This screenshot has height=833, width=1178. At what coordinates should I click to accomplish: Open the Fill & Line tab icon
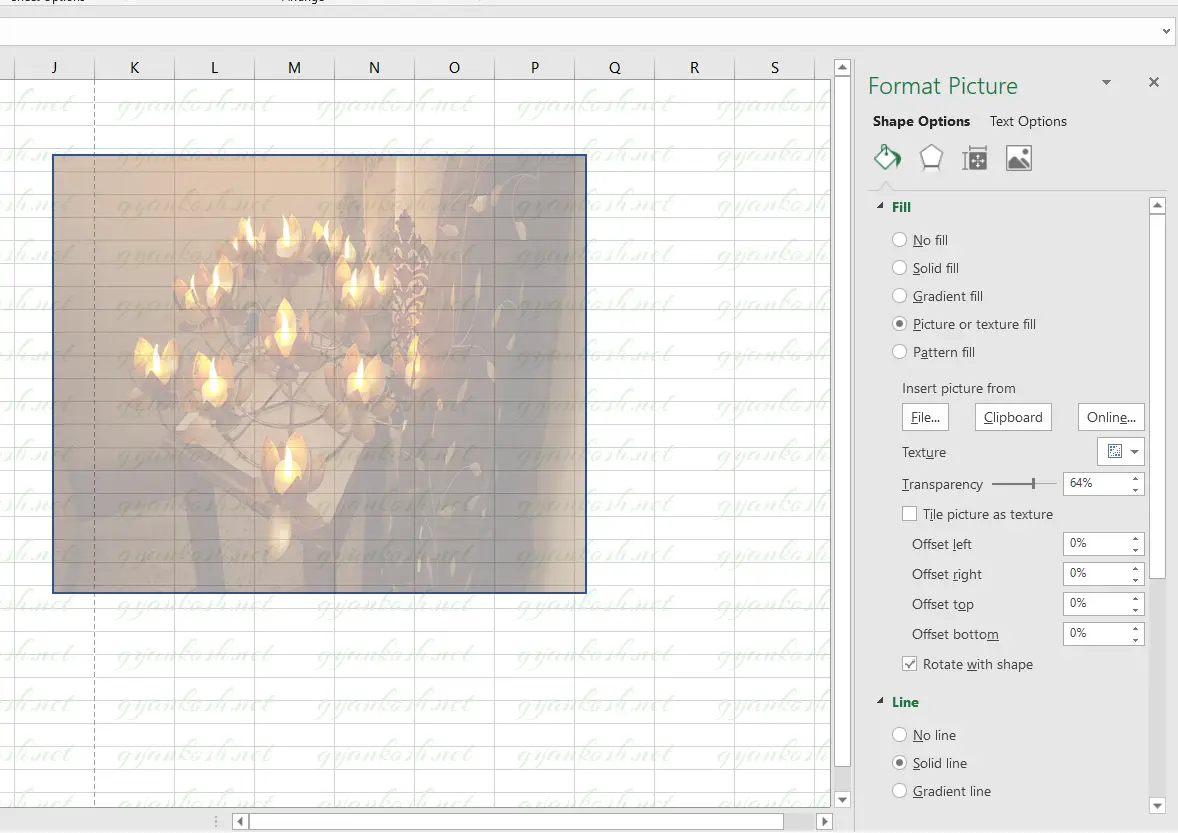(887, 158)
